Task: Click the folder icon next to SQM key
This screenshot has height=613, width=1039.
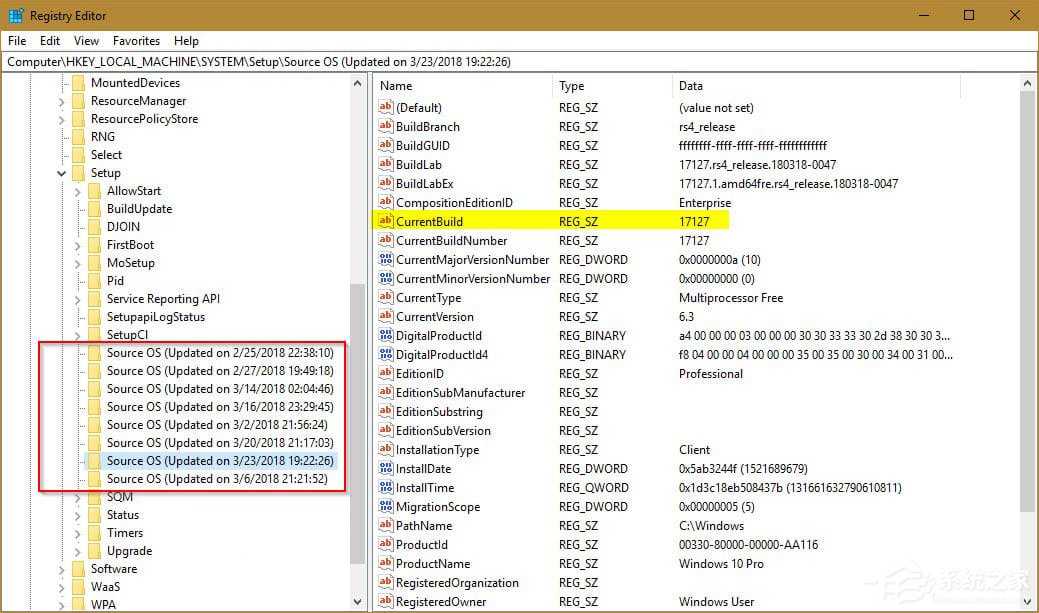Action: pyautogui.click(x=96, y=496)
